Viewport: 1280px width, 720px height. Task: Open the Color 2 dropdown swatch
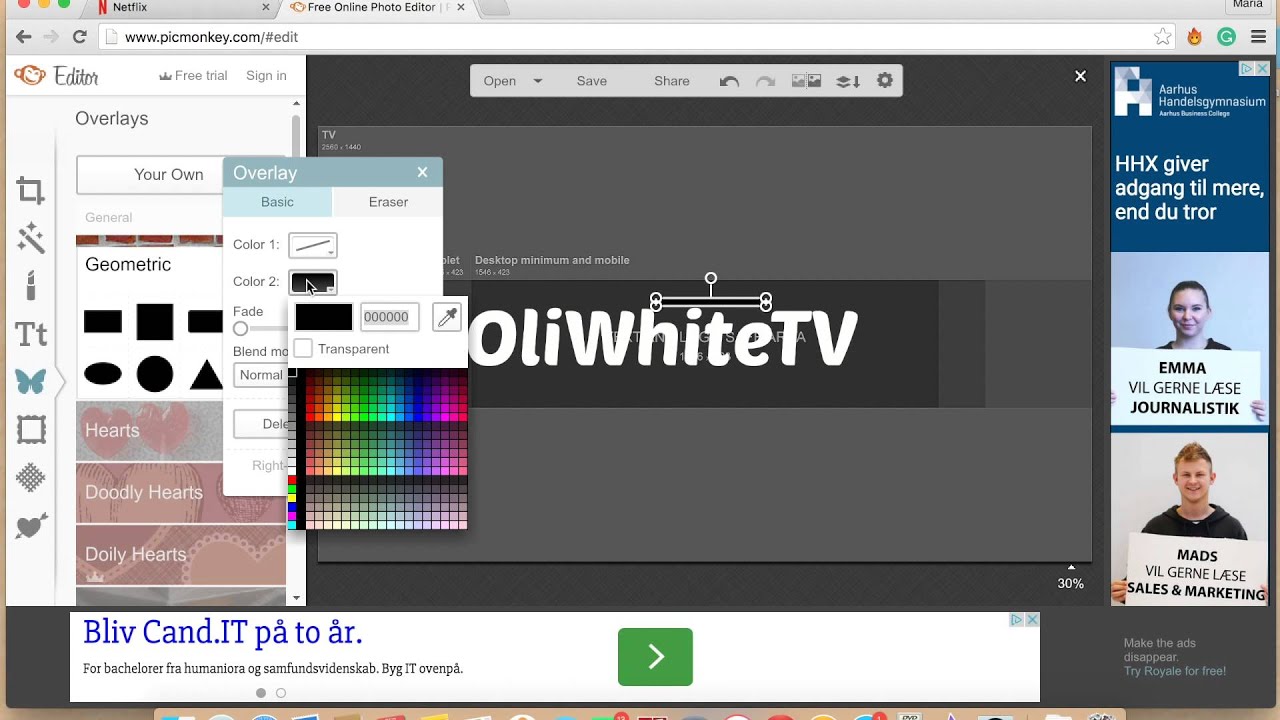[x=313, y=282]
